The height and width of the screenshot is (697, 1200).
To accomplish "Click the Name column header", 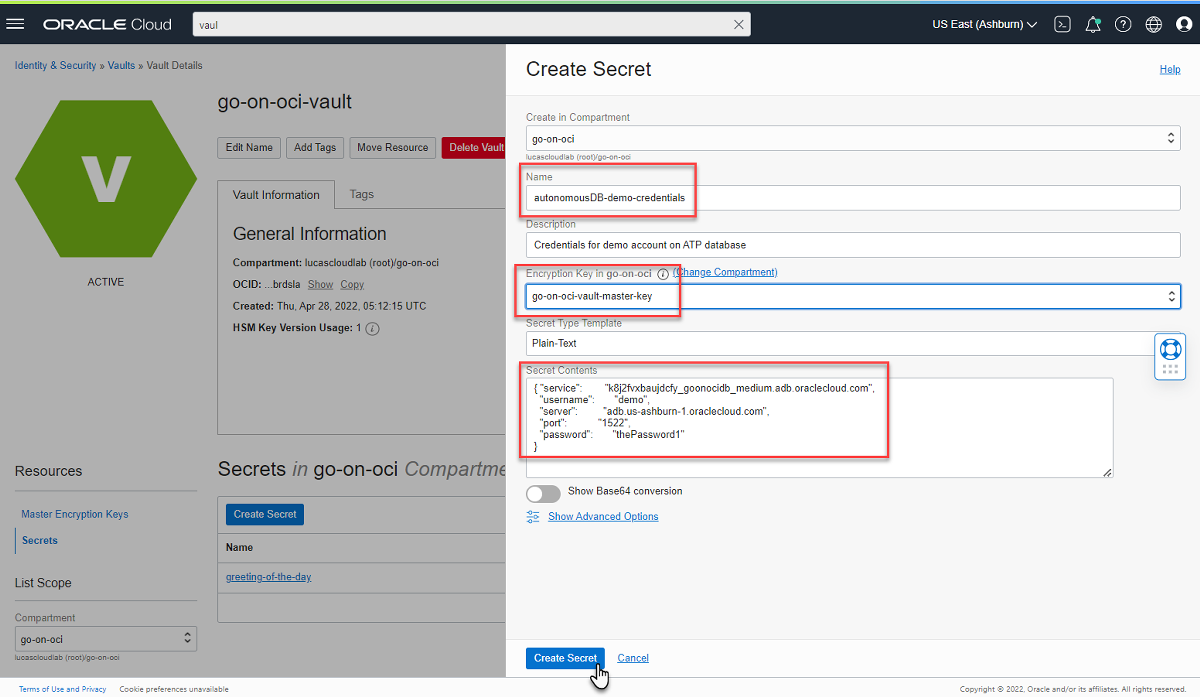I will coord(240,548).
